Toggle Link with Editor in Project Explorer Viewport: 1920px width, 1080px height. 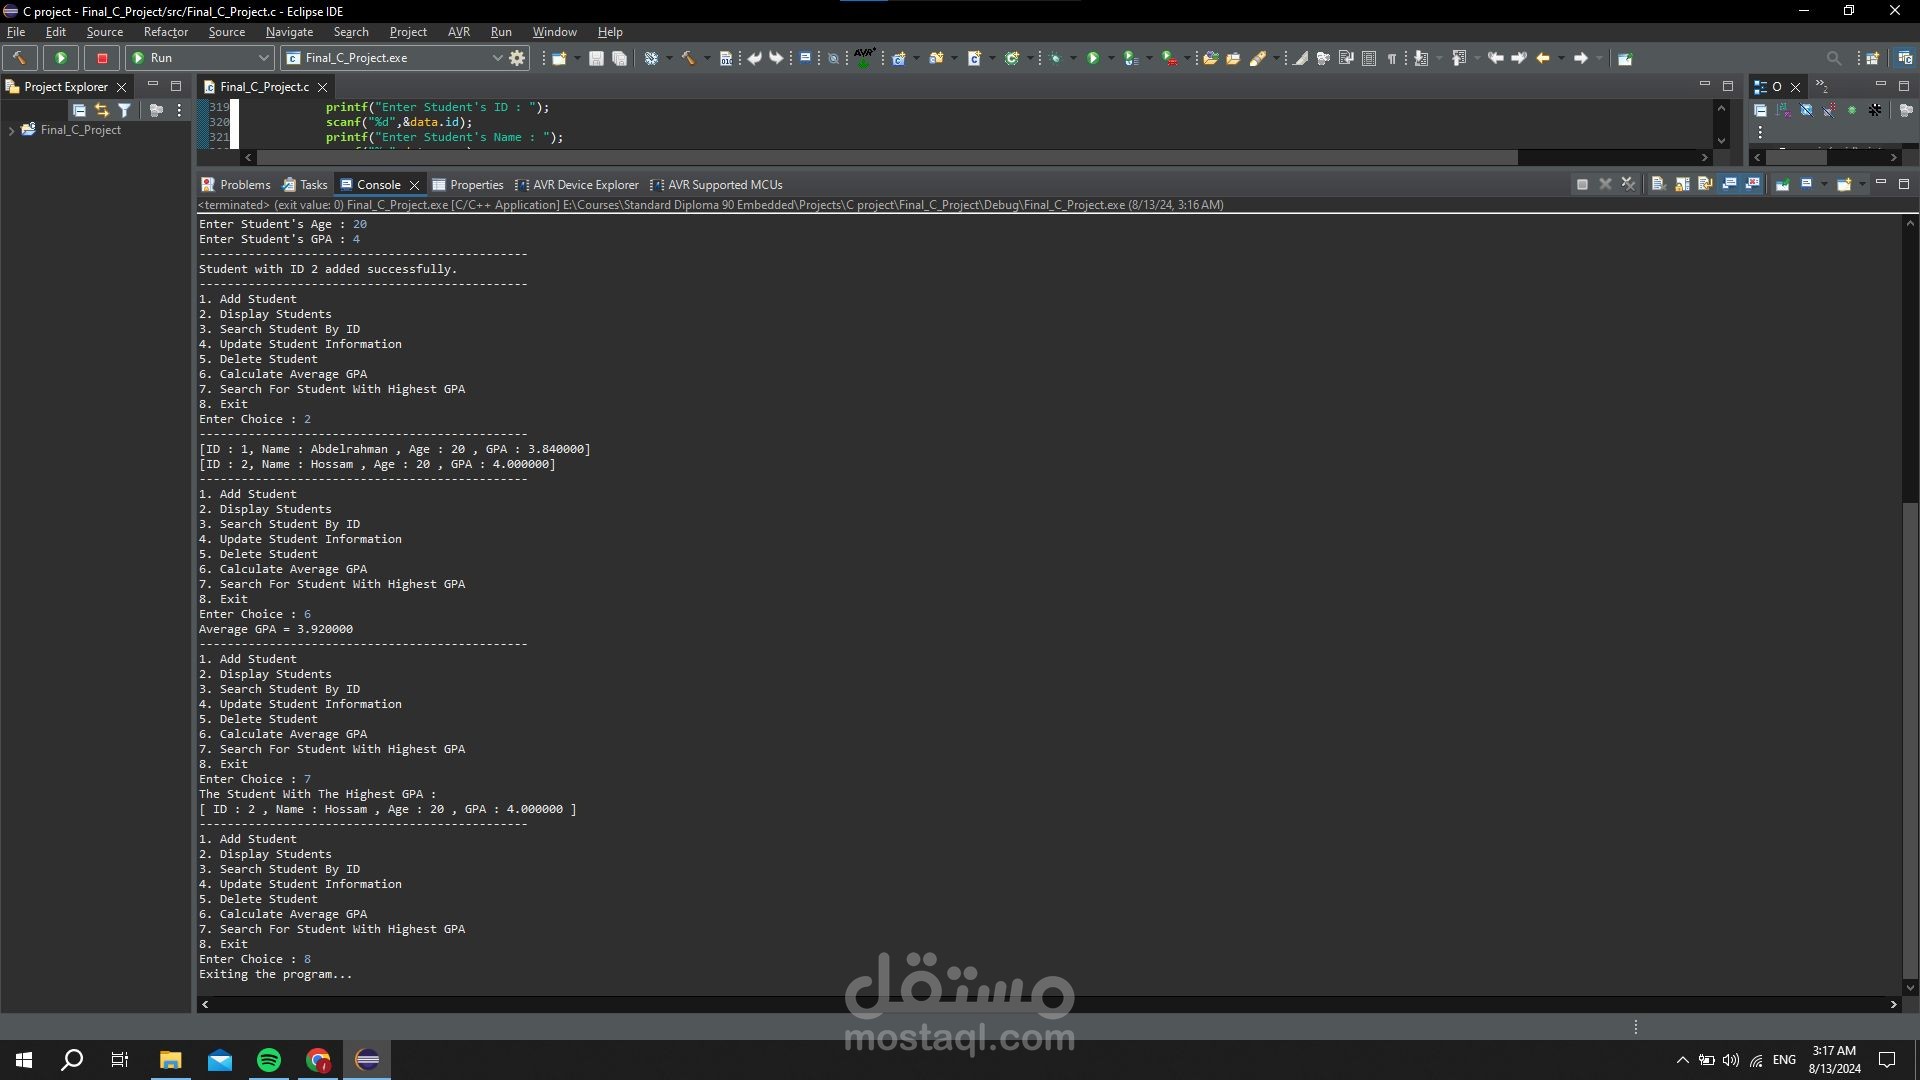pos(102,110)
